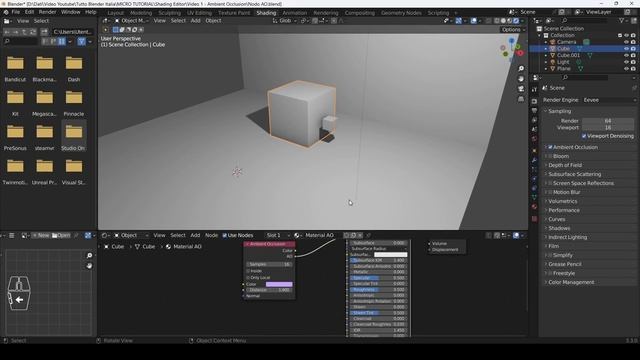
Task: Hide the Light in viewport eye icon
Action: 626,62
